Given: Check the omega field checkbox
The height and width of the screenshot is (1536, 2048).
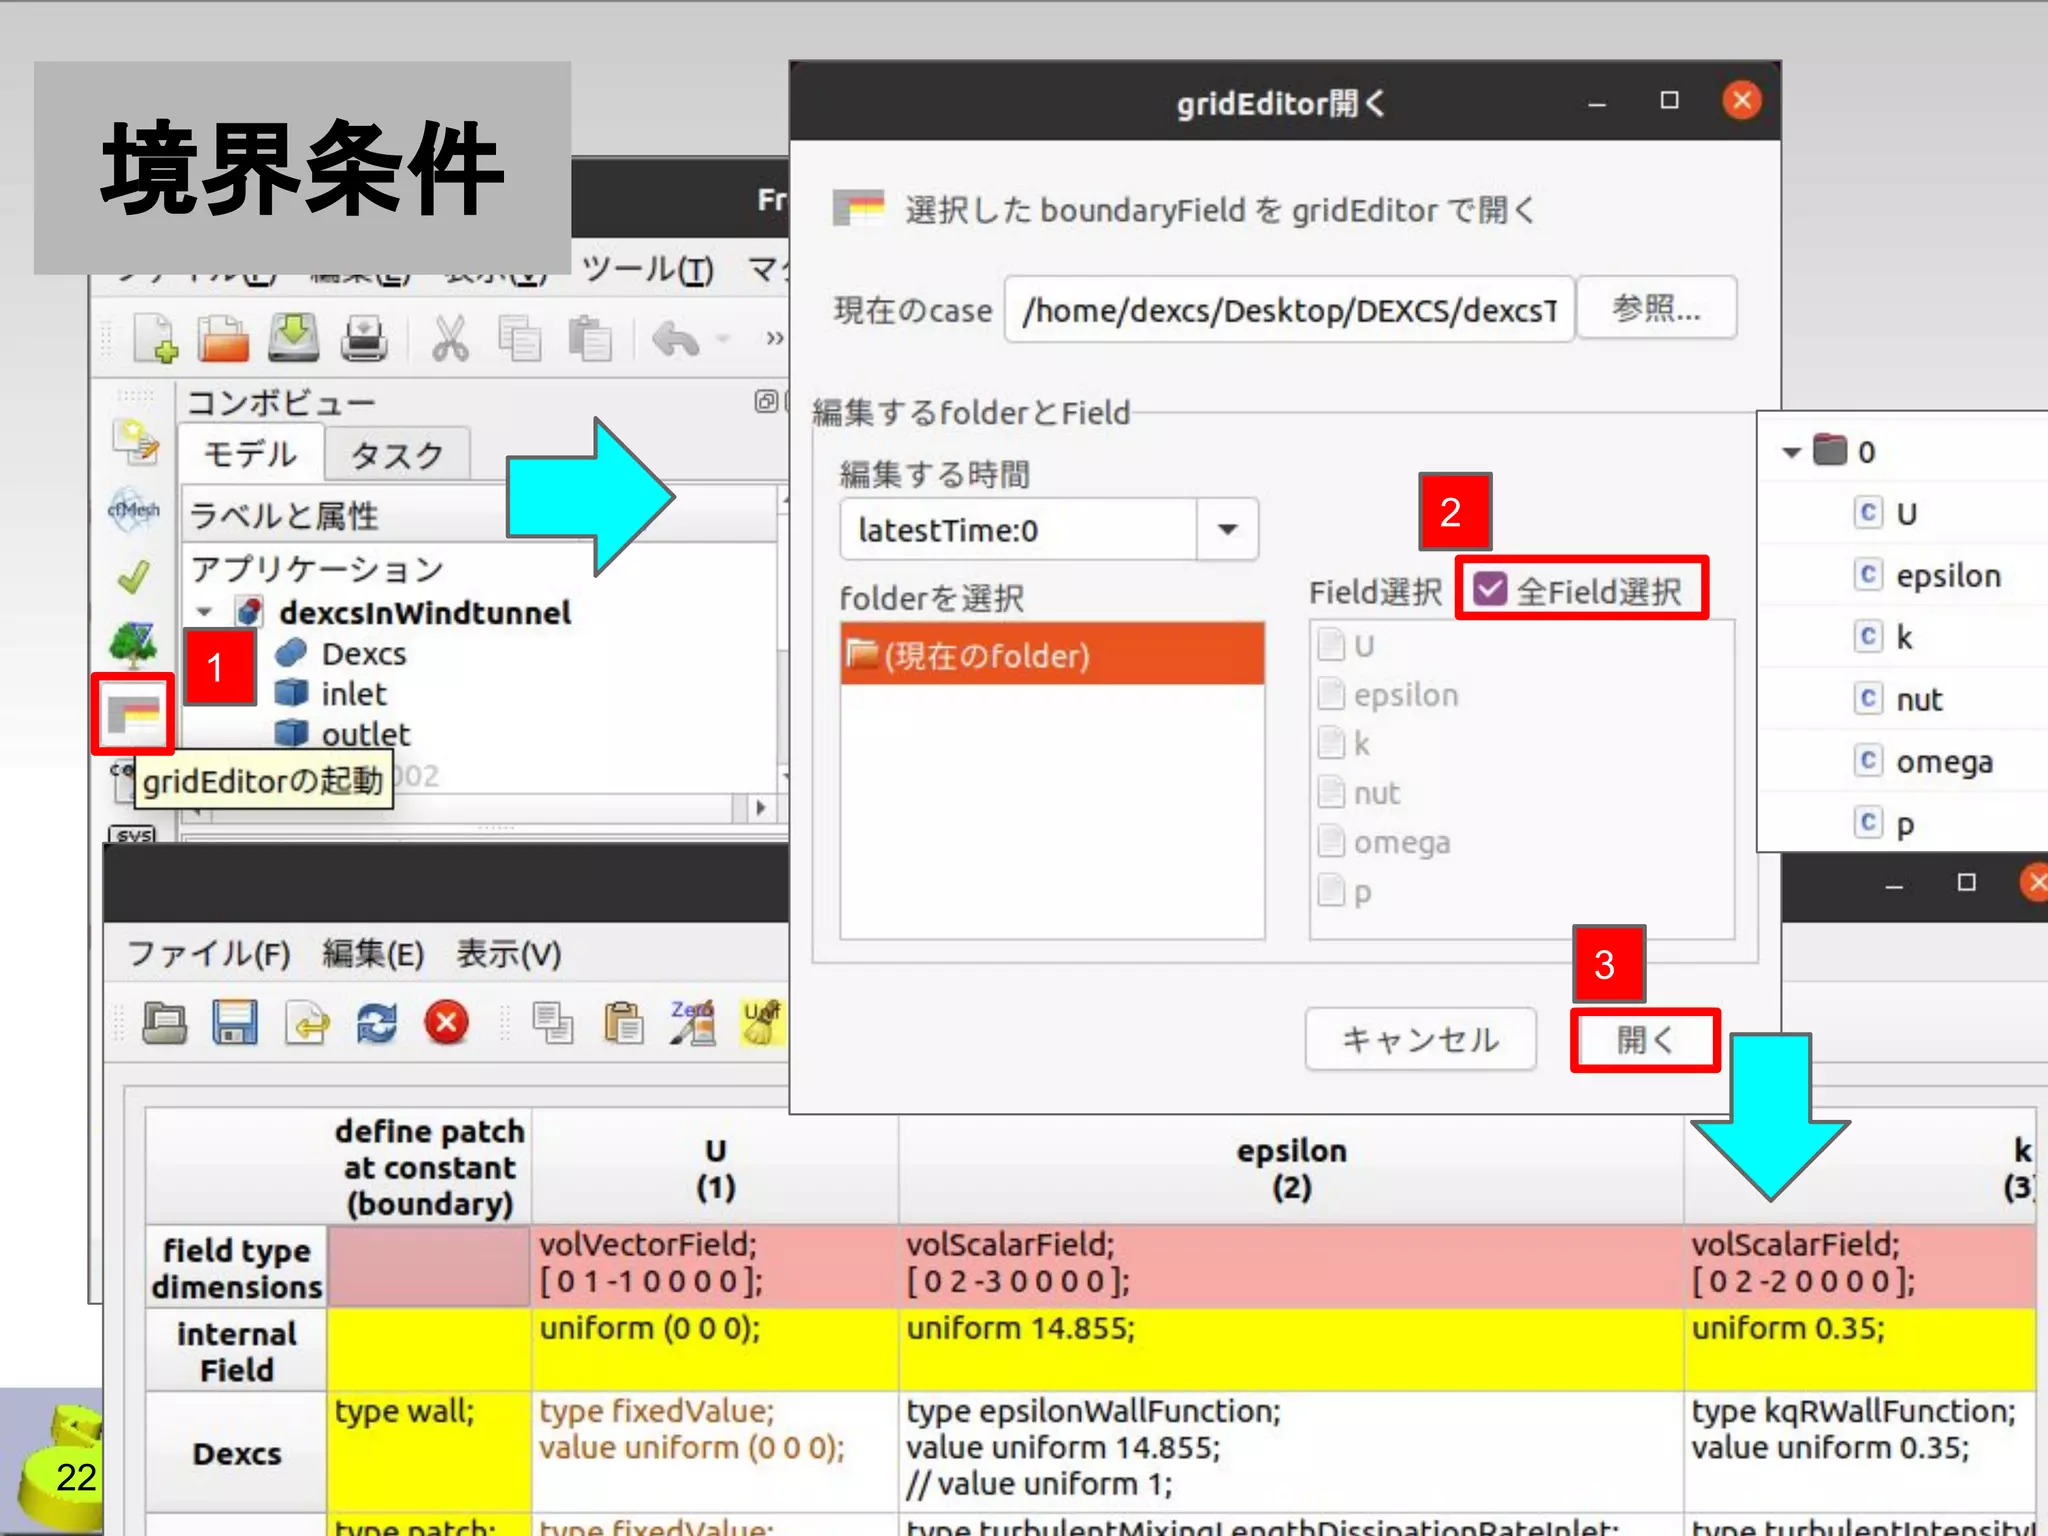Looking at the screenshot, I should tap(1331, 842).
